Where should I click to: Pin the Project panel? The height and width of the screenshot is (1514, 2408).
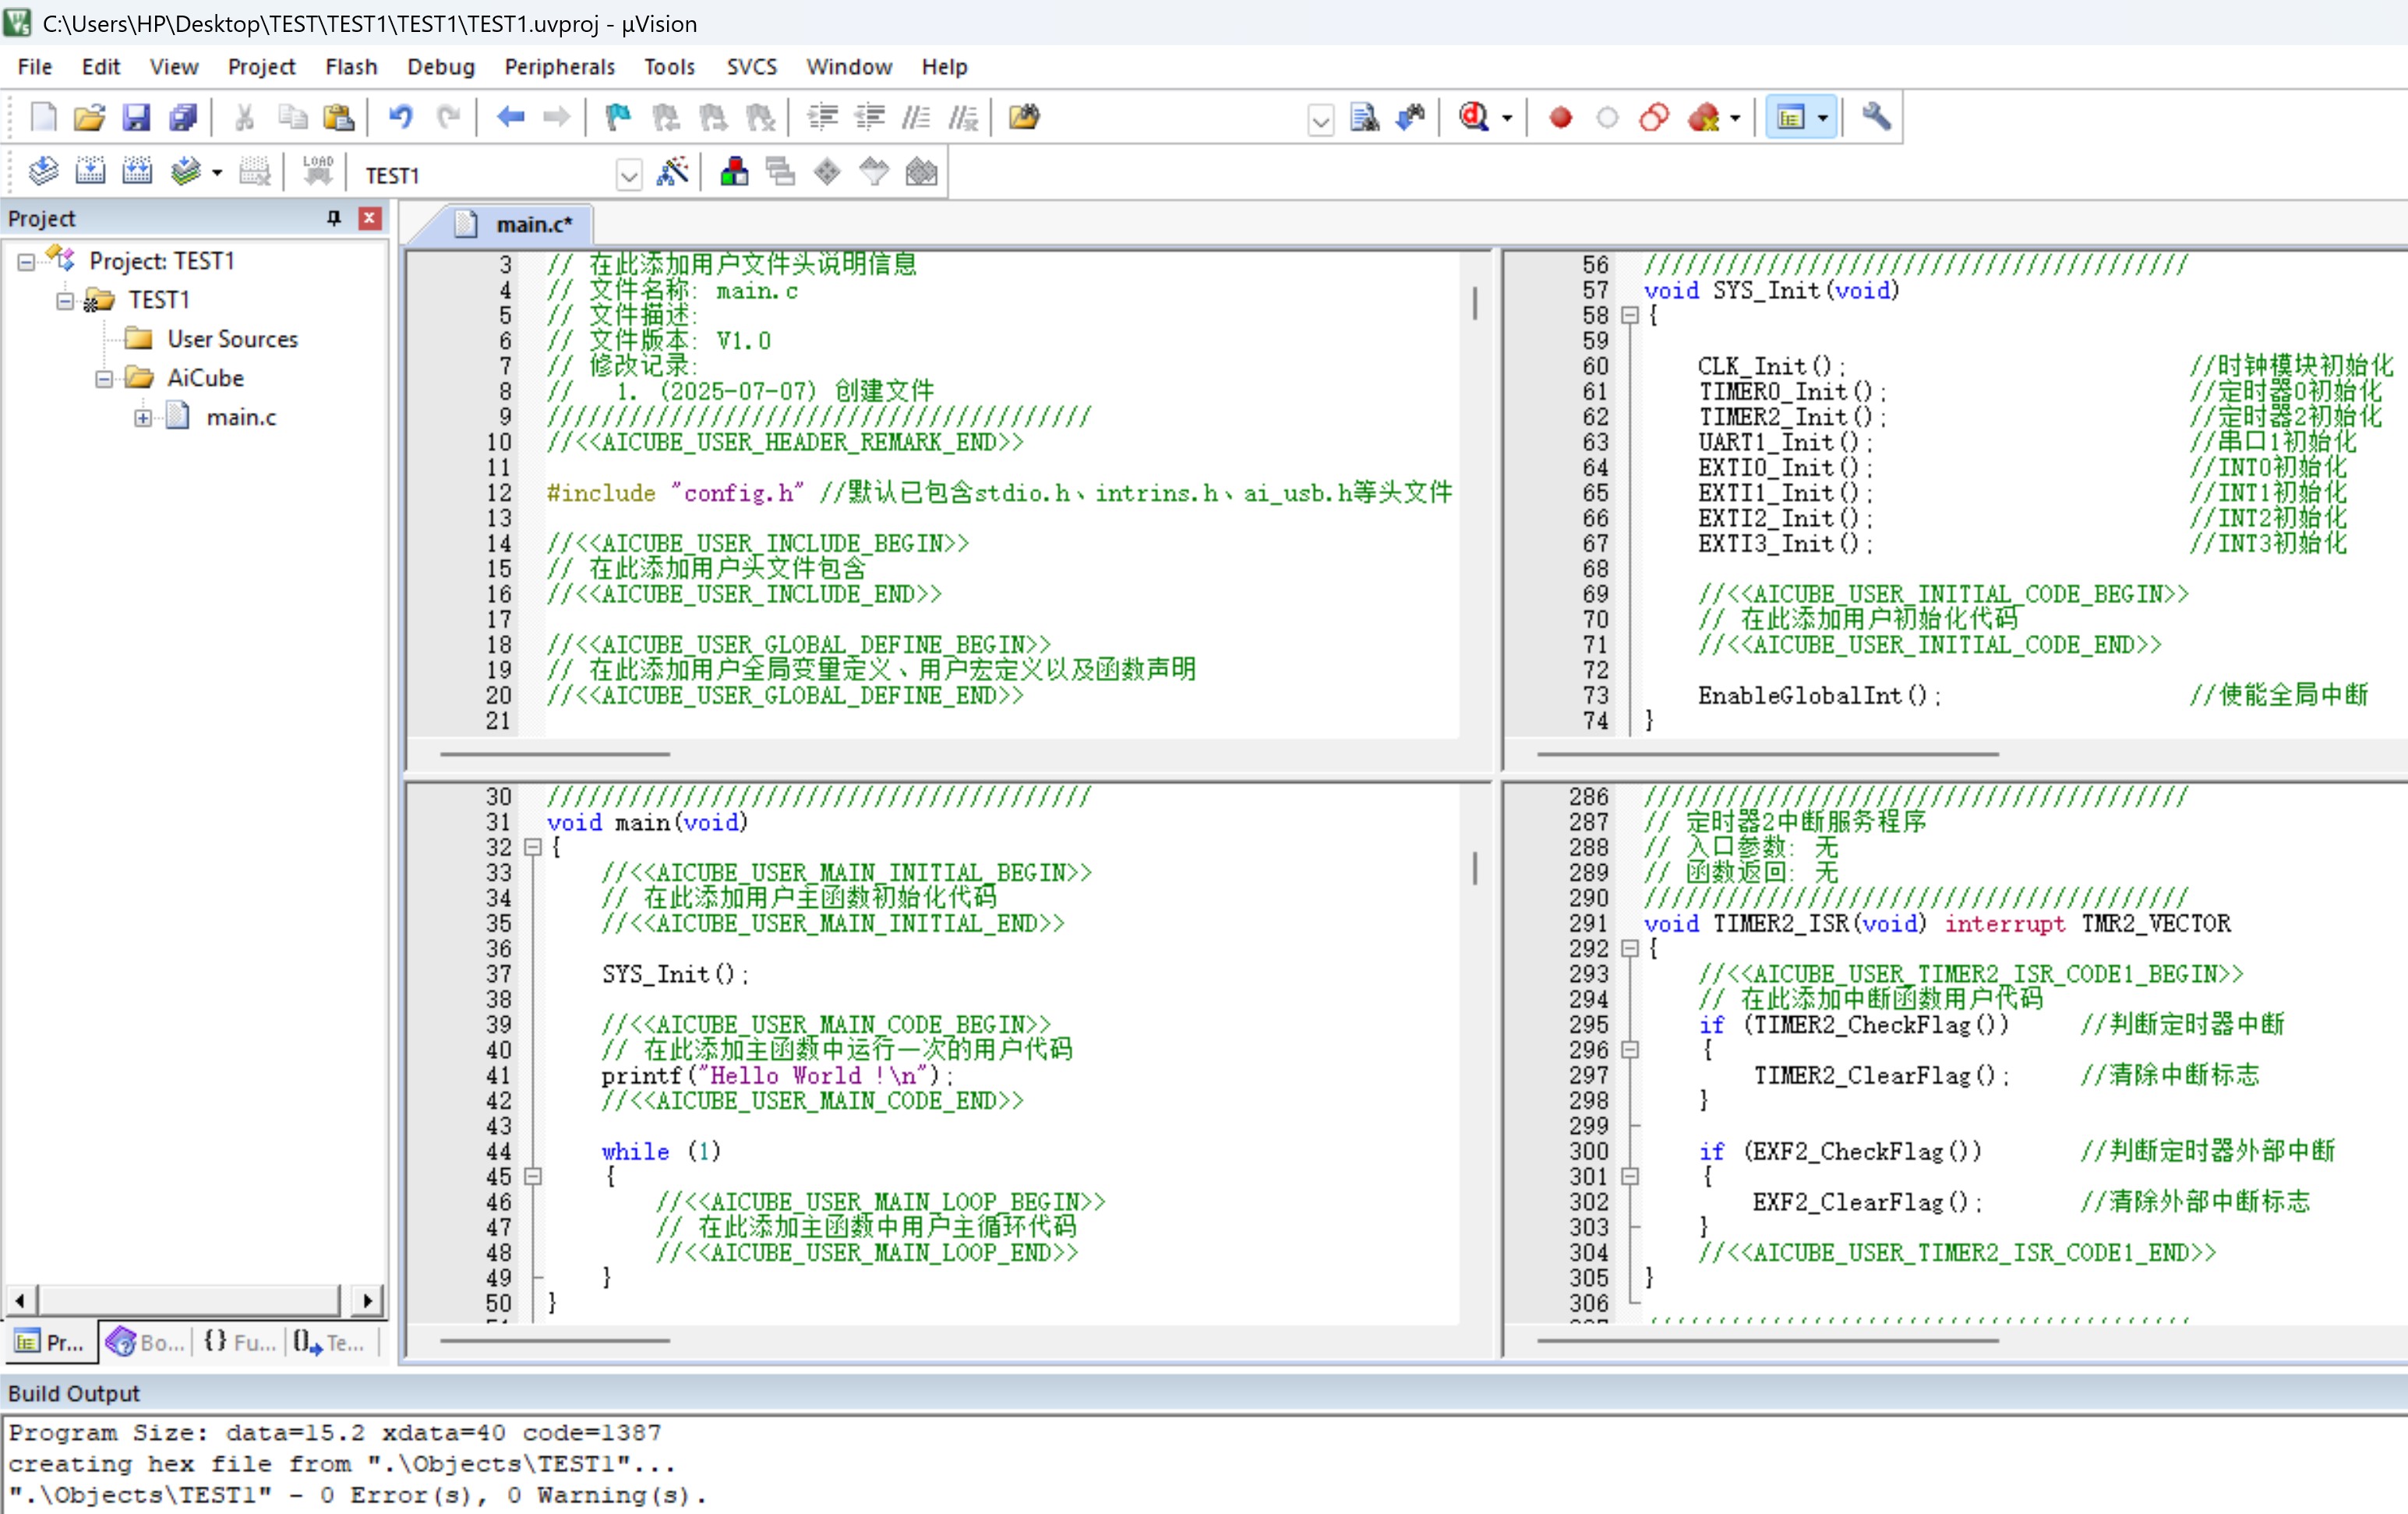coord(334,218)
